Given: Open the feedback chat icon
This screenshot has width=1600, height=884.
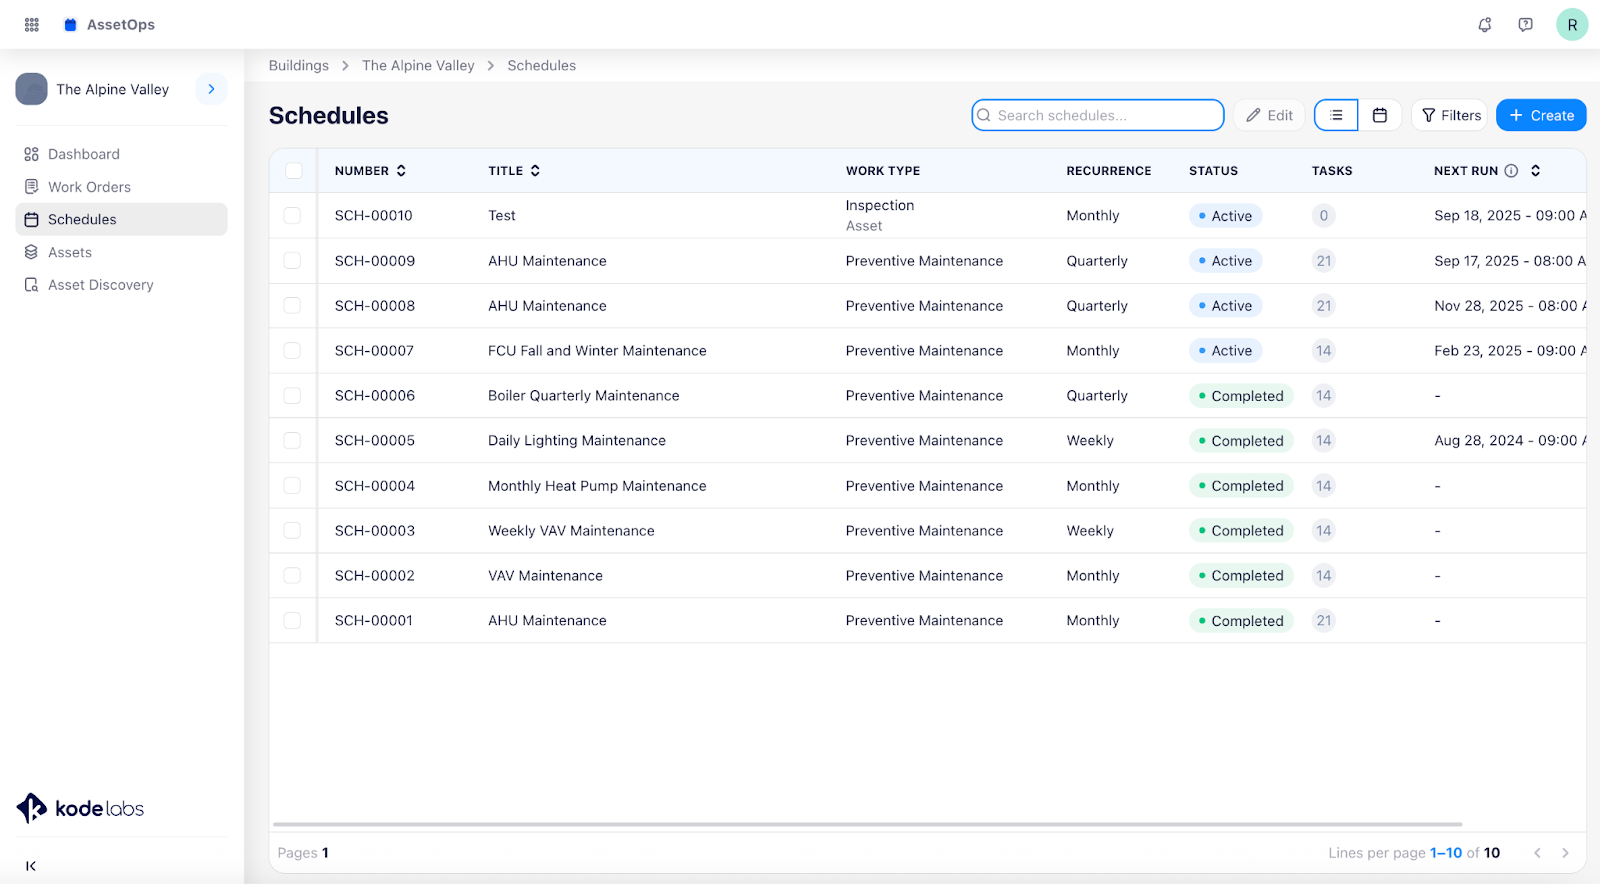Looking at the screenshot, I should [x=1525, y=25].
